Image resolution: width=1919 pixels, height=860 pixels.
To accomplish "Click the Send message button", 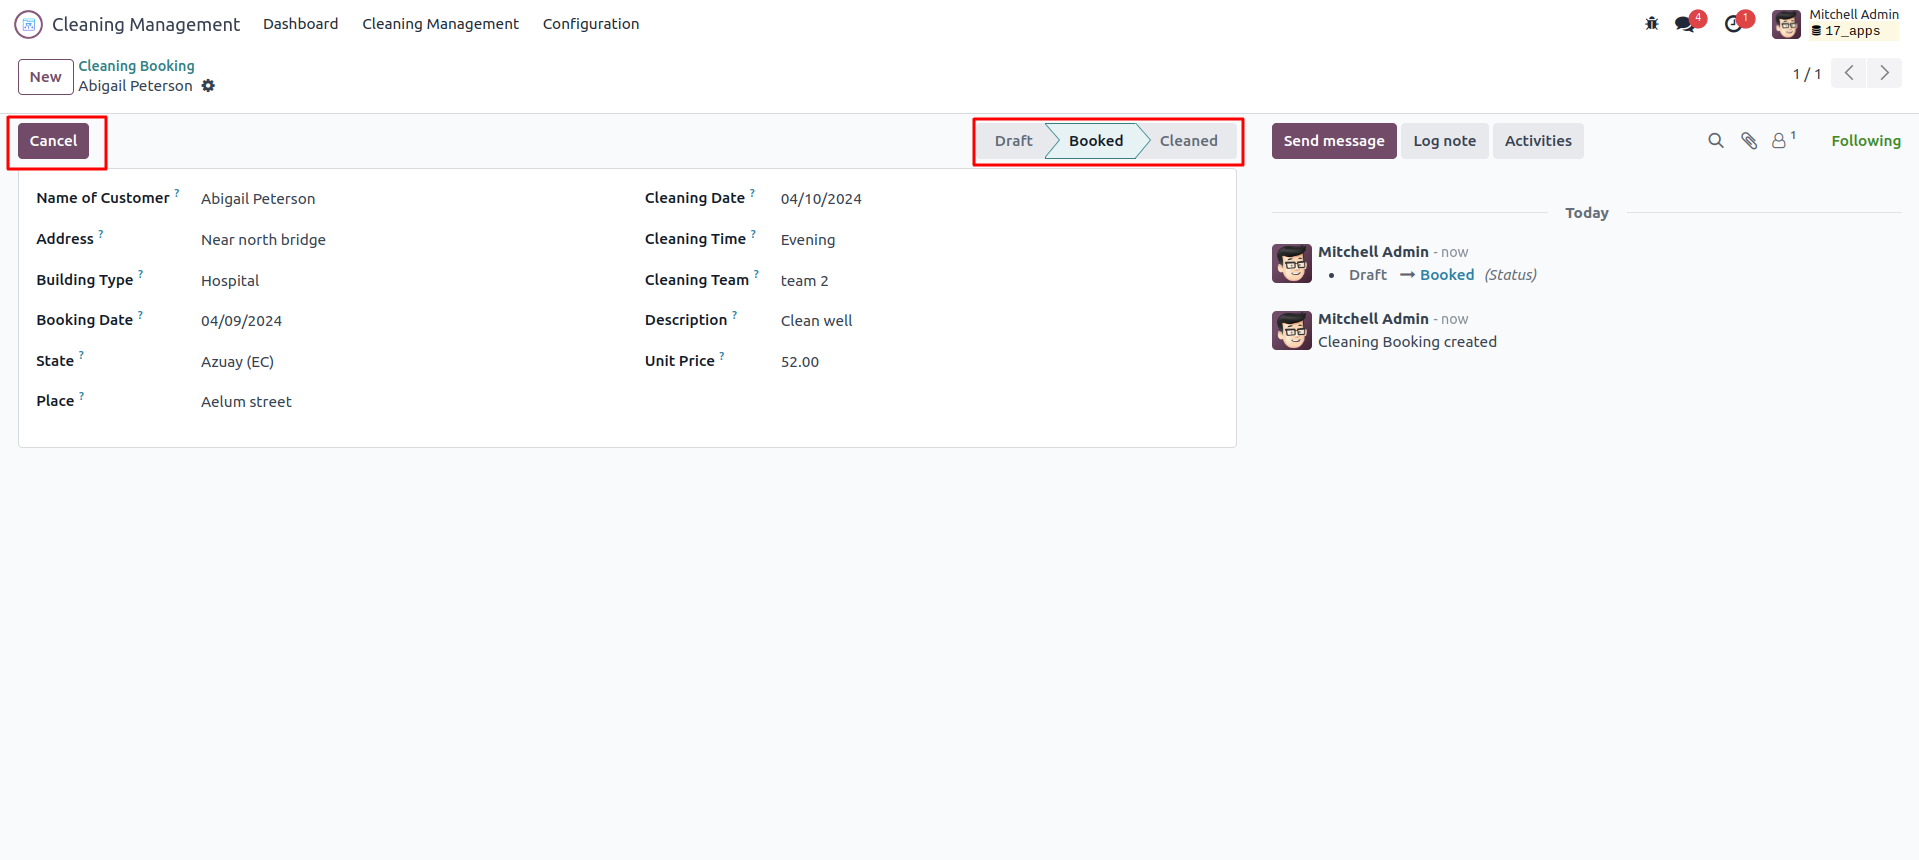I will pos(1333,141).
